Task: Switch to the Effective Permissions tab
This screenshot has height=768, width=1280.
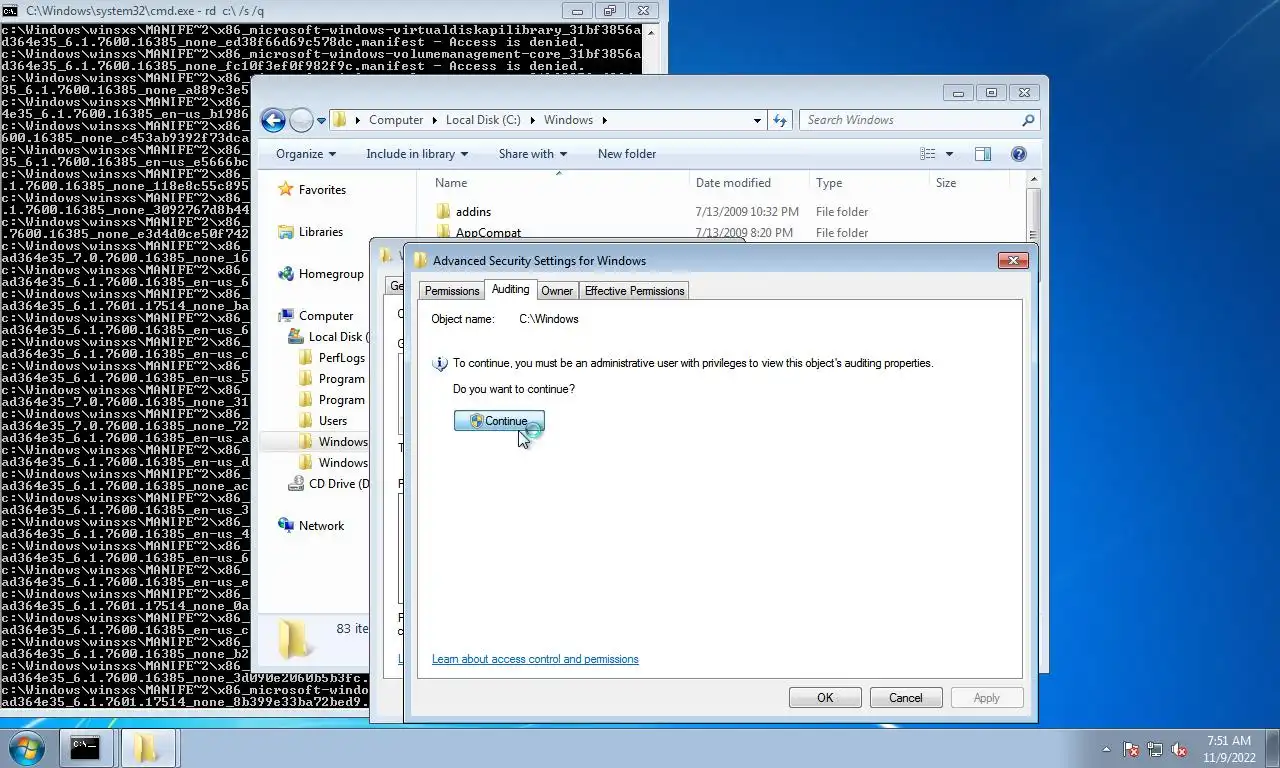Action: 634,291
